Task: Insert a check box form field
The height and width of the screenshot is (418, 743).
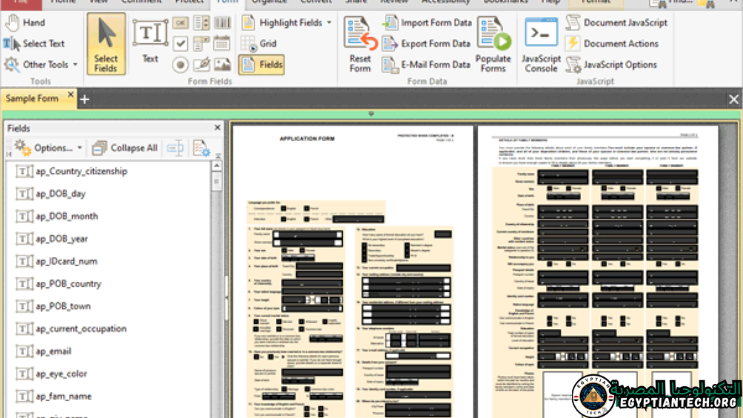Action: coord(180,44)
